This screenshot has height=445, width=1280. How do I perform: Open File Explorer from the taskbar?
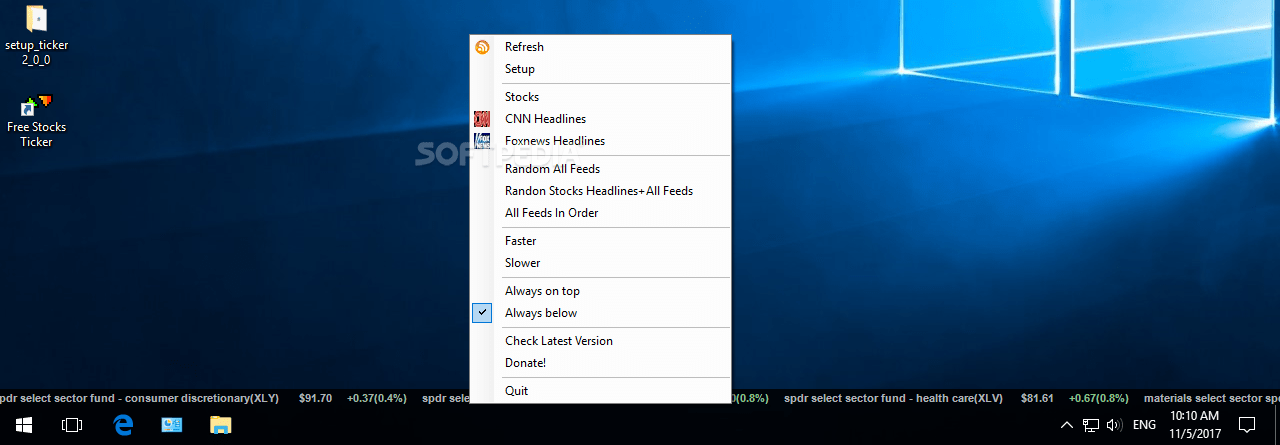[x=220, y=425]
